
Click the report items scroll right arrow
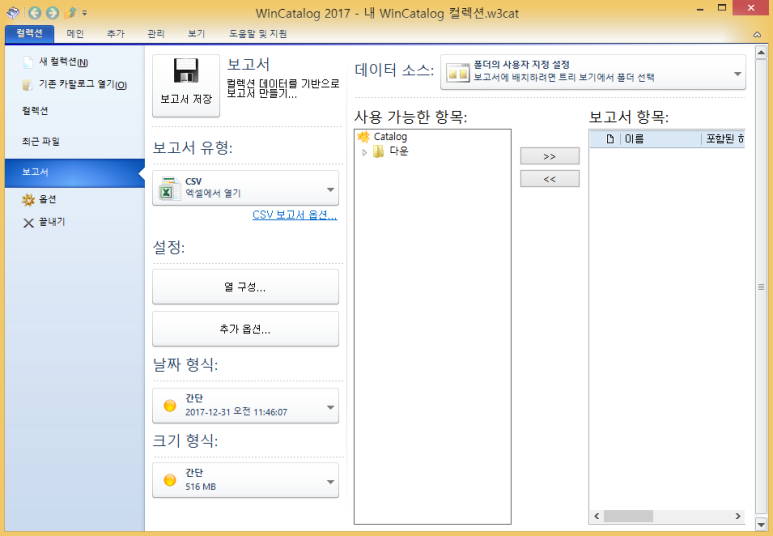738,516
